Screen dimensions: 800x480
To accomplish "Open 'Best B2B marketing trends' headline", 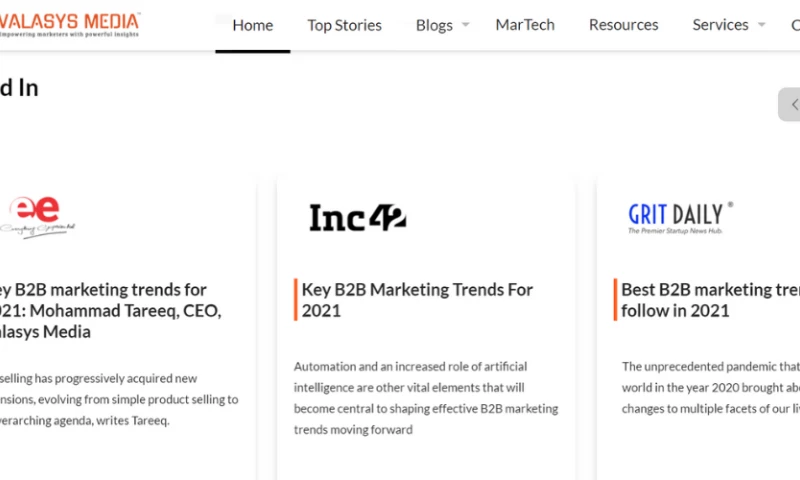I will tap(710, 300).
